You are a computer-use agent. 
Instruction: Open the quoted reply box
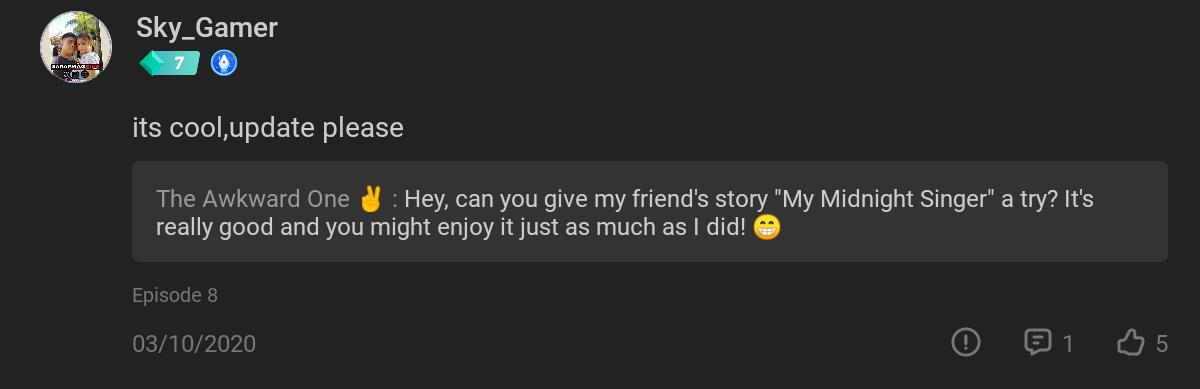click(650, 212)
